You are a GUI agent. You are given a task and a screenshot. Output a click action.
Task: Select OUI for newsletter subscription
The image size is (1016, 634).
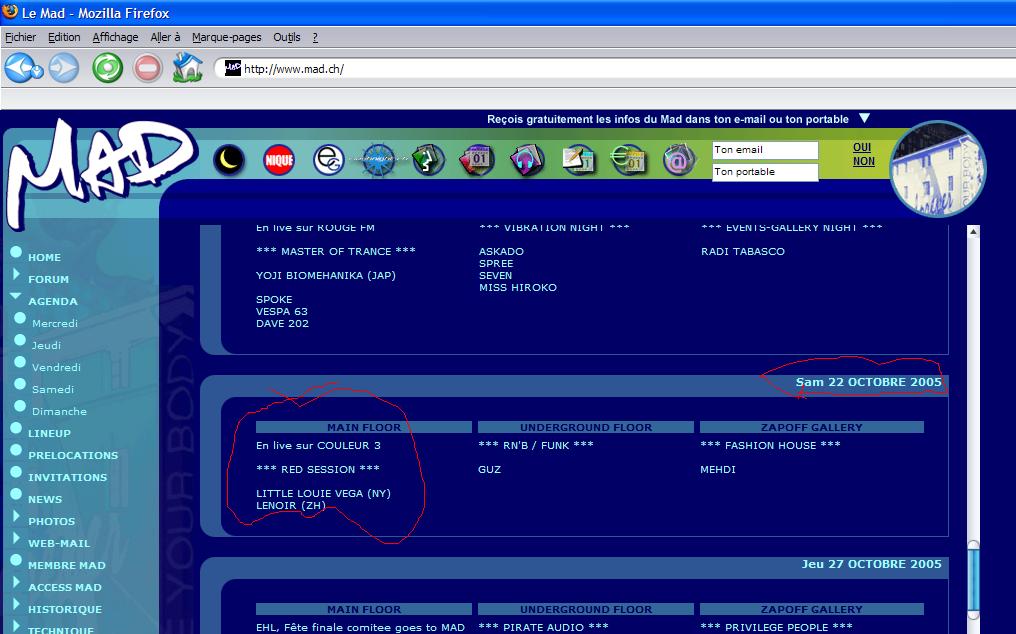pos(862,148)
